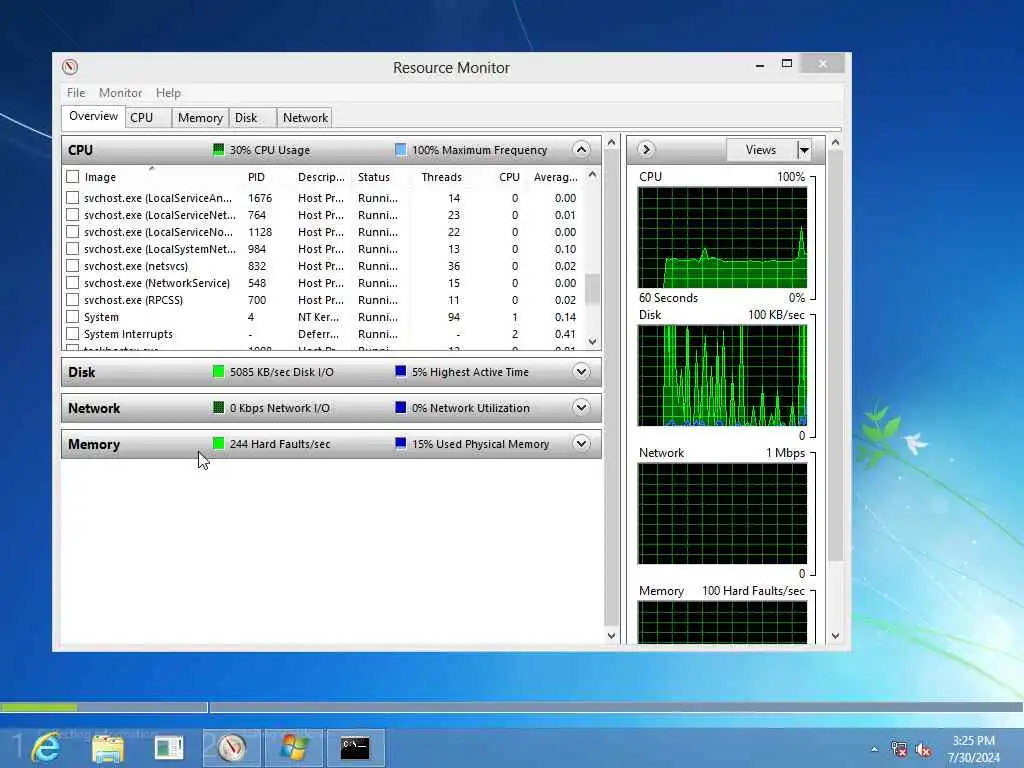Click the Disk activity graph
The width and height of the screenshot is (1024, 768).
coord(722,376)
